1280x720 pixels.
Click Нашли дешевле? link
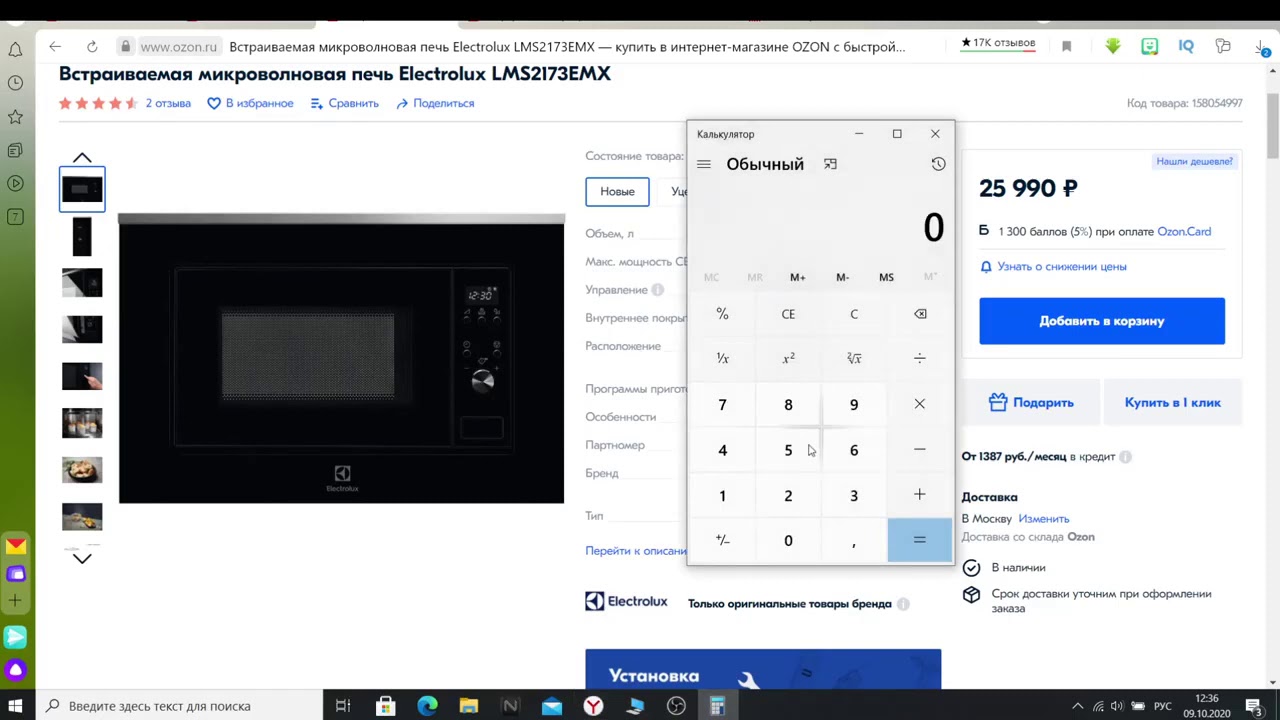pos(1195,161)
